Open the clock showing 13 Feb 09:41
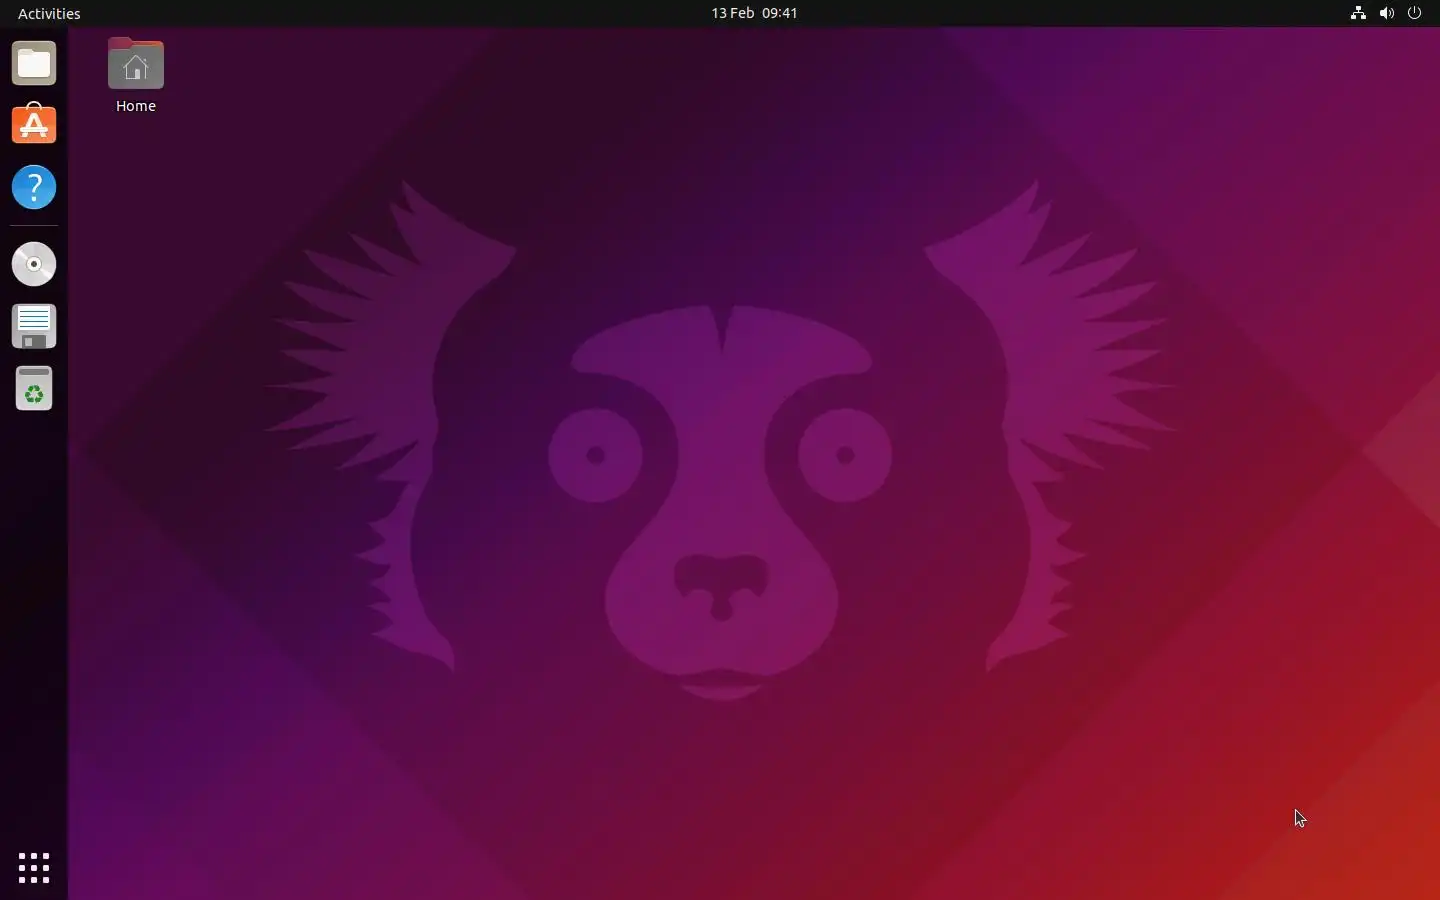This screenshot has width=1440, height=900. coord(755,13)
